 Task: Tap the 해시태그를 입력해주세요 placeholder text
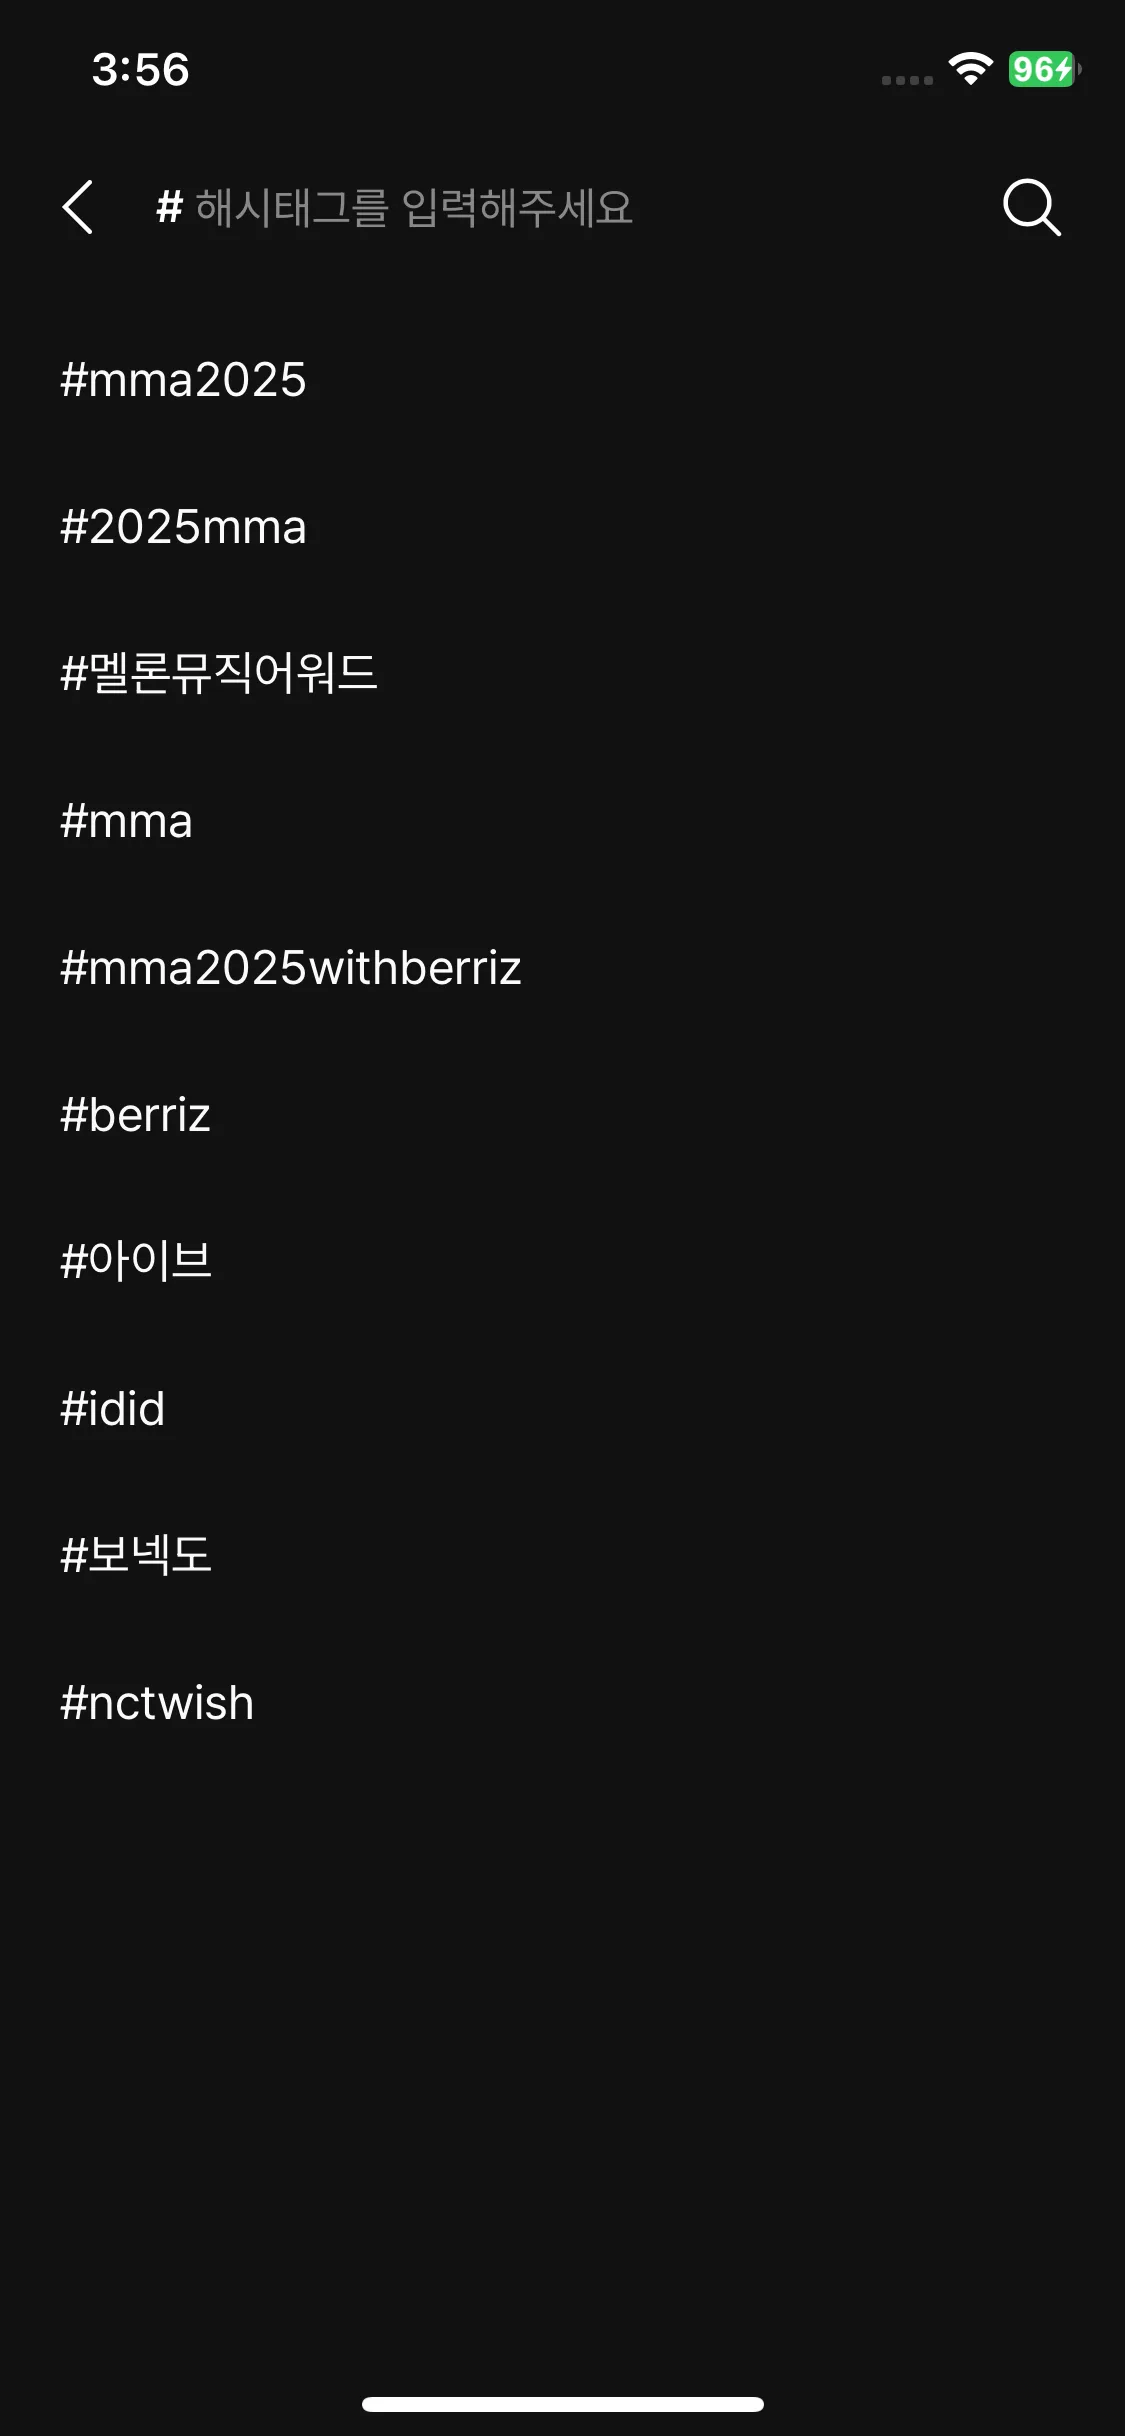coord(414,208)
